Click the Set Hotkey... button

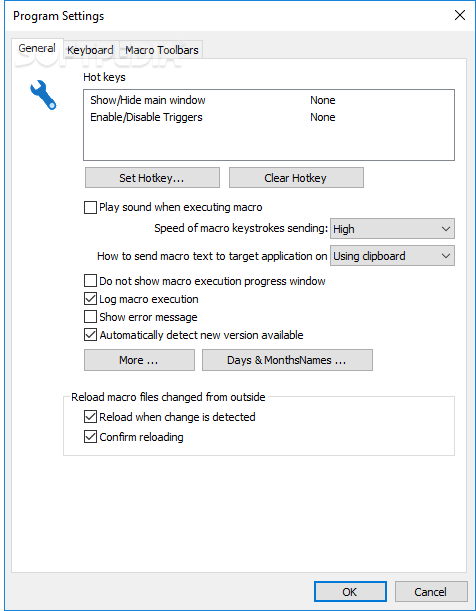tap(152, 178)
